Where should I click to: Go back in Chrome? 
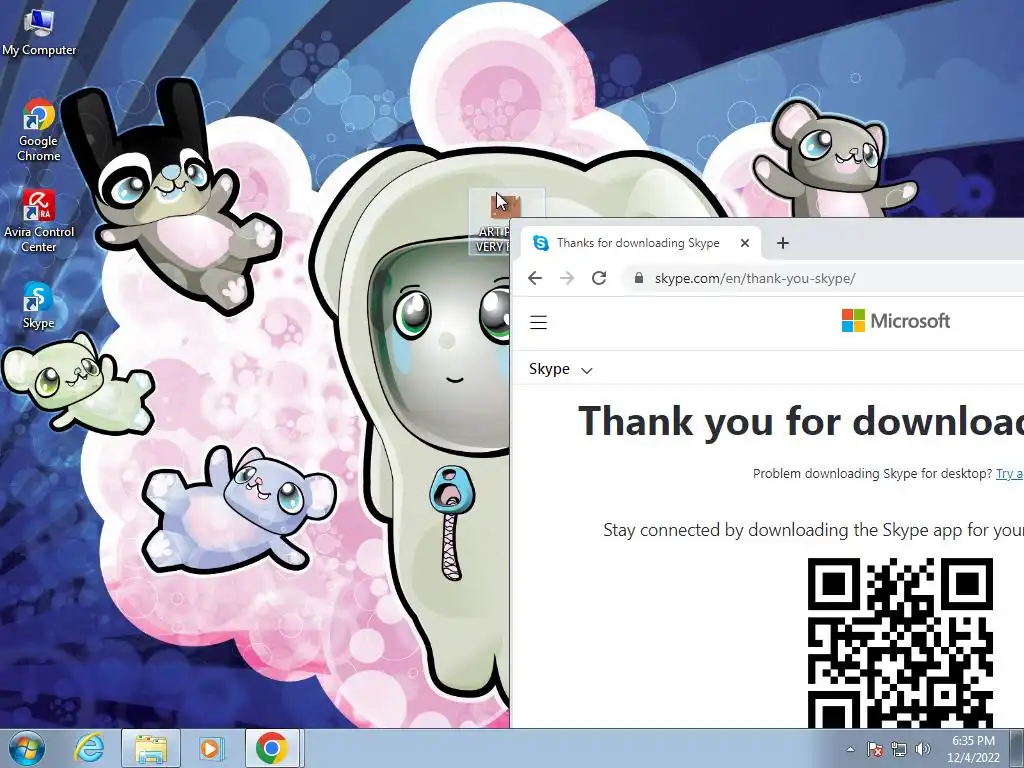[x=535, y=278]
